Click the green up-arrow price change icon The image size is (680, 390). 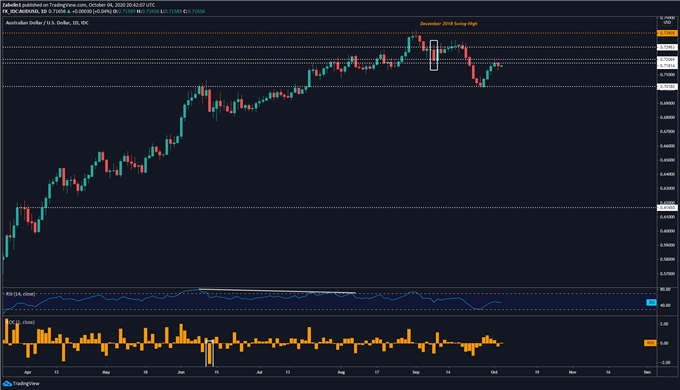pos(69,11)
